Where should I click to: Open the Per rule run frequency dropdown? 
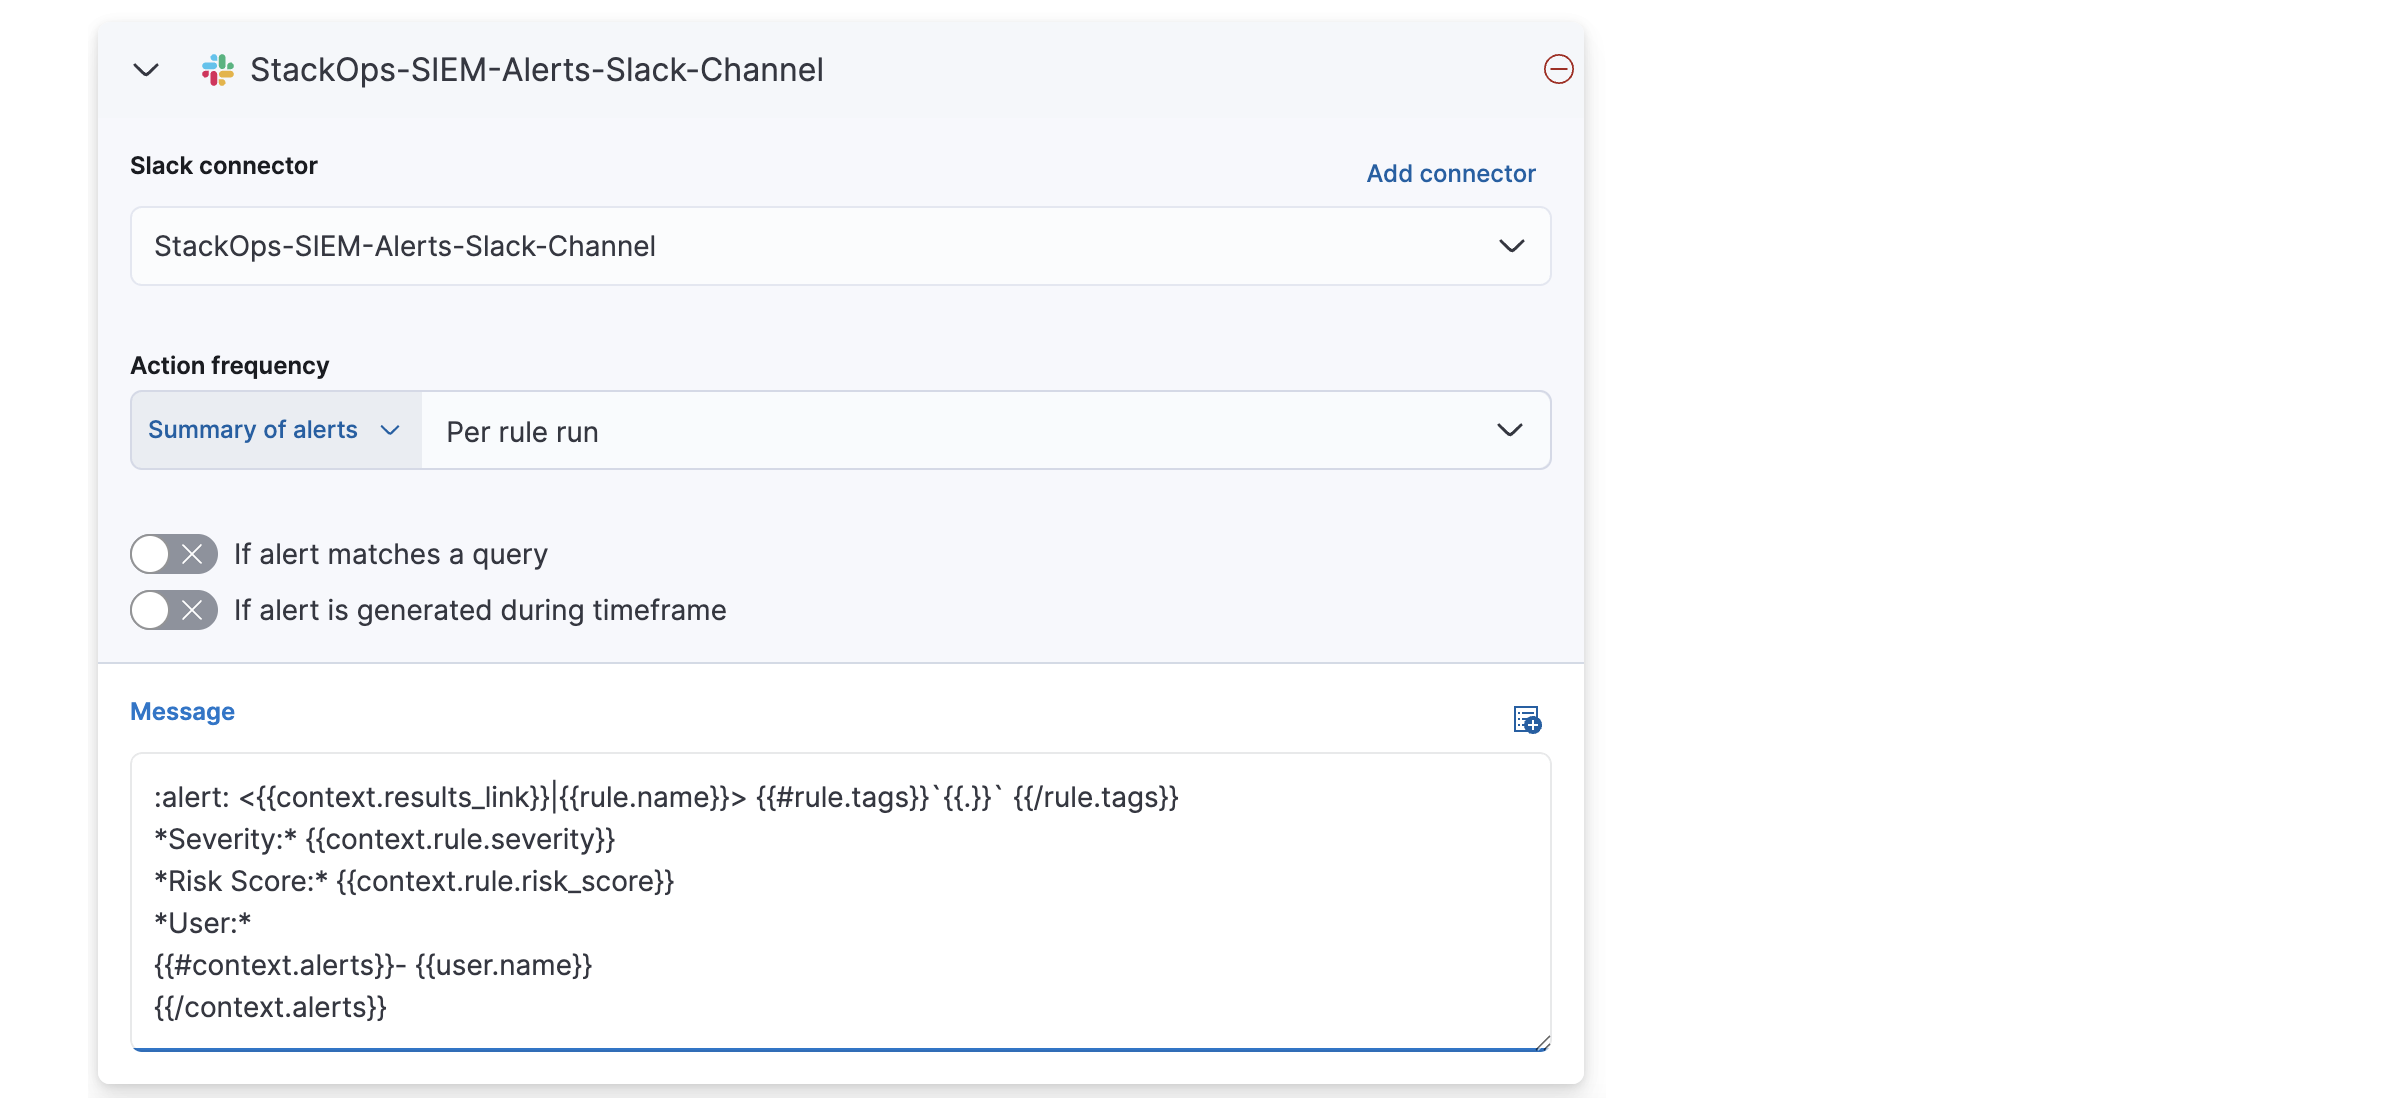pos(985,430)
